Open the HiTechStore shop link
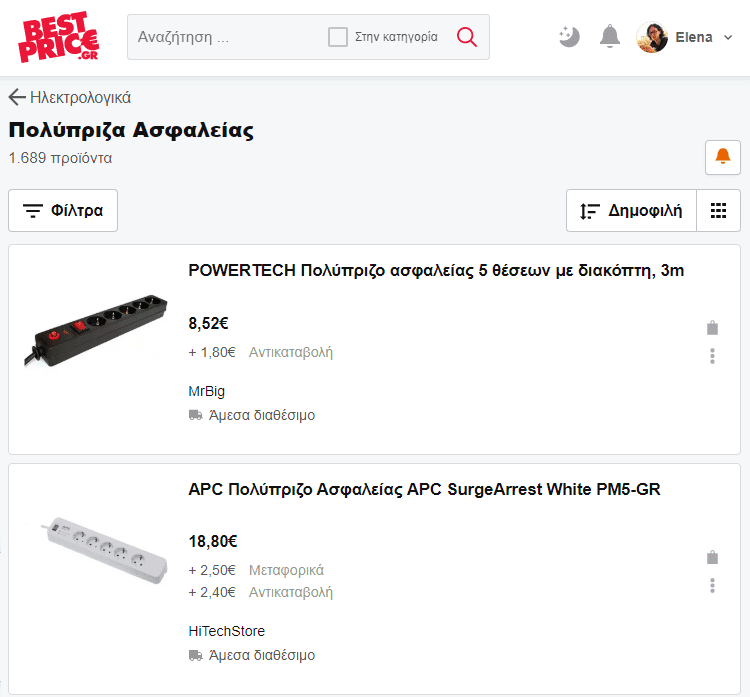The width and height of the screenshot is (750, 697). pyautogui.click(x=227, y=631)
